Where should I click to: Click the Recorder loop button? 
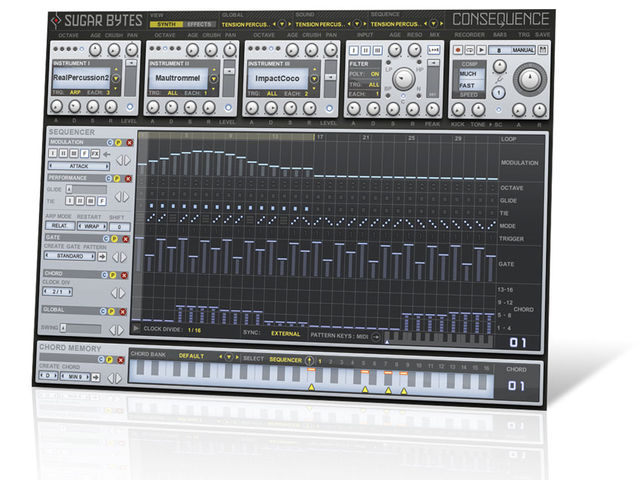(x=470, y=50)
